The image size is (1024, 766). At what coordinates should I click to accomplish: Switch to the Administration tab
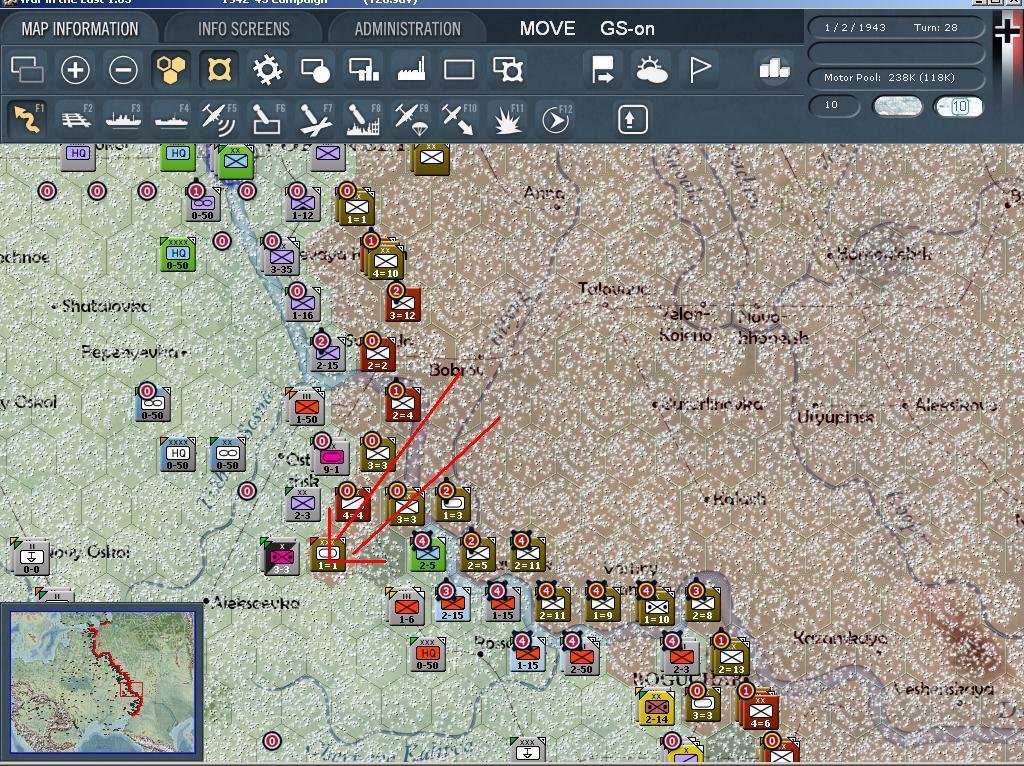point(408,29)
